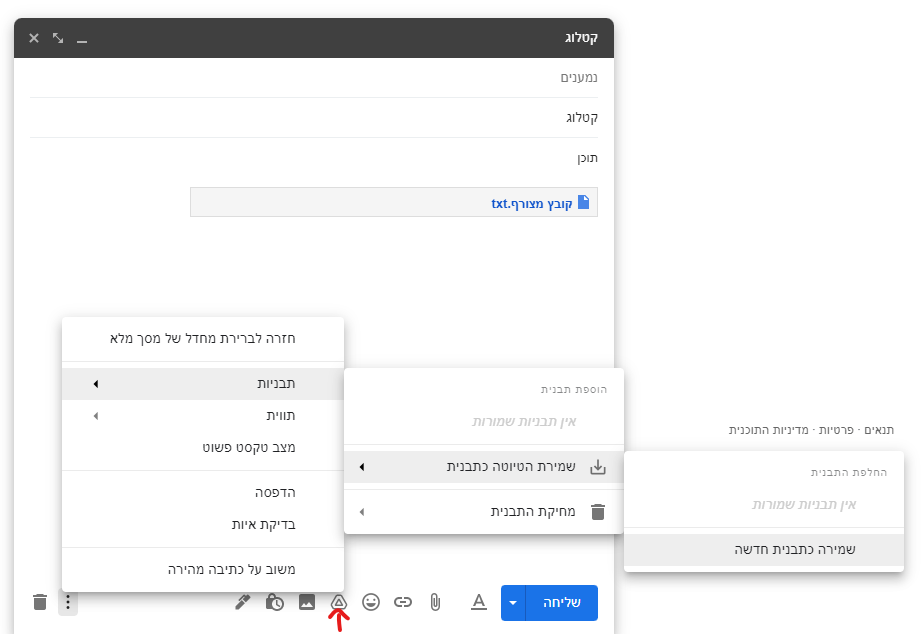Expand the arrow of שמירת הטיוטה כתבנית
The image size is (923, 634).
pos(362,467)
